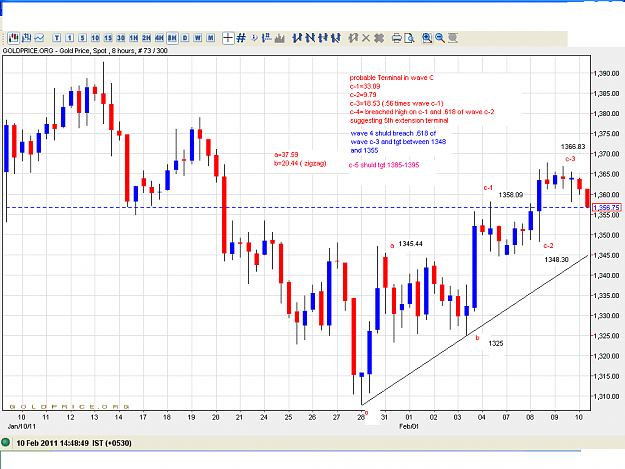Click the first blue trend-line drawing tool
The width and height of the screenshot is (625, 469).
tap(297, 38)
